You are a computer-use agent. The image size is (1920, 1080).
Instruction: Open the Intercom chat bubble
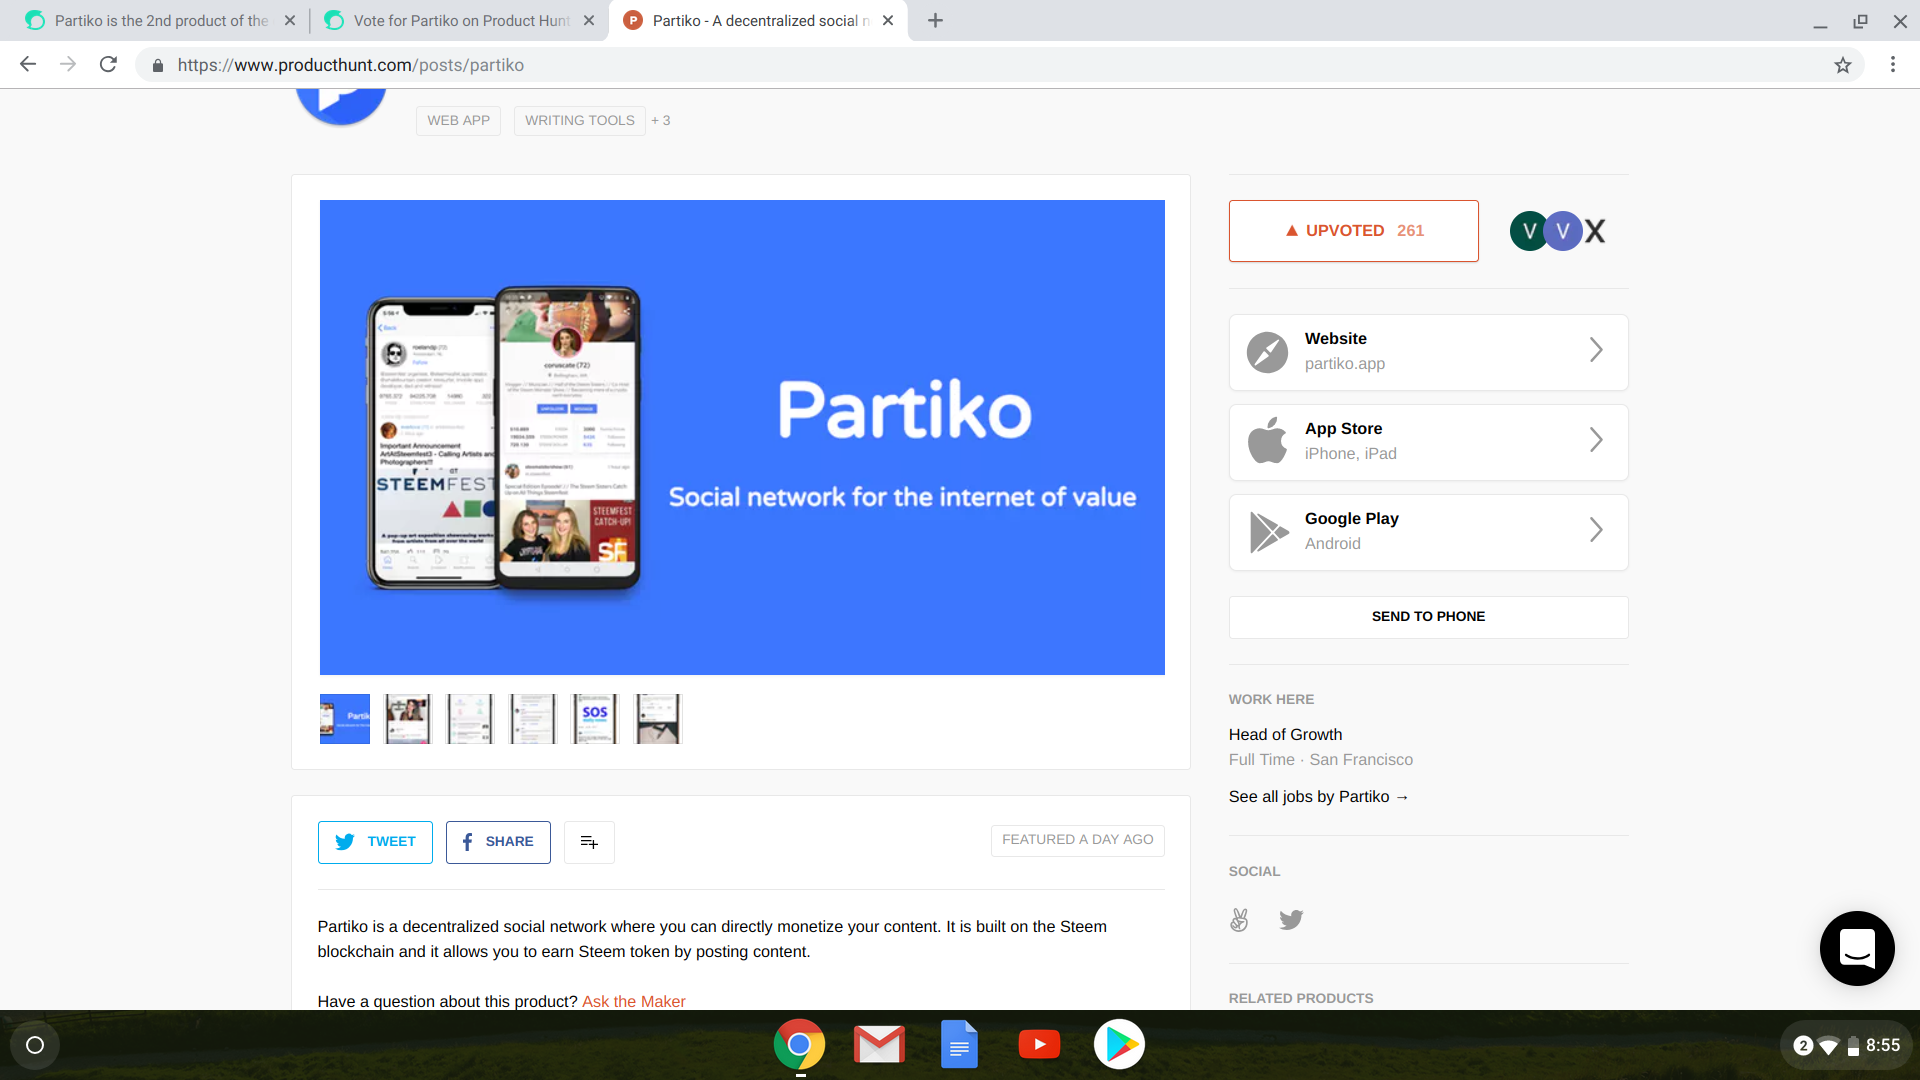(1857, 948)
